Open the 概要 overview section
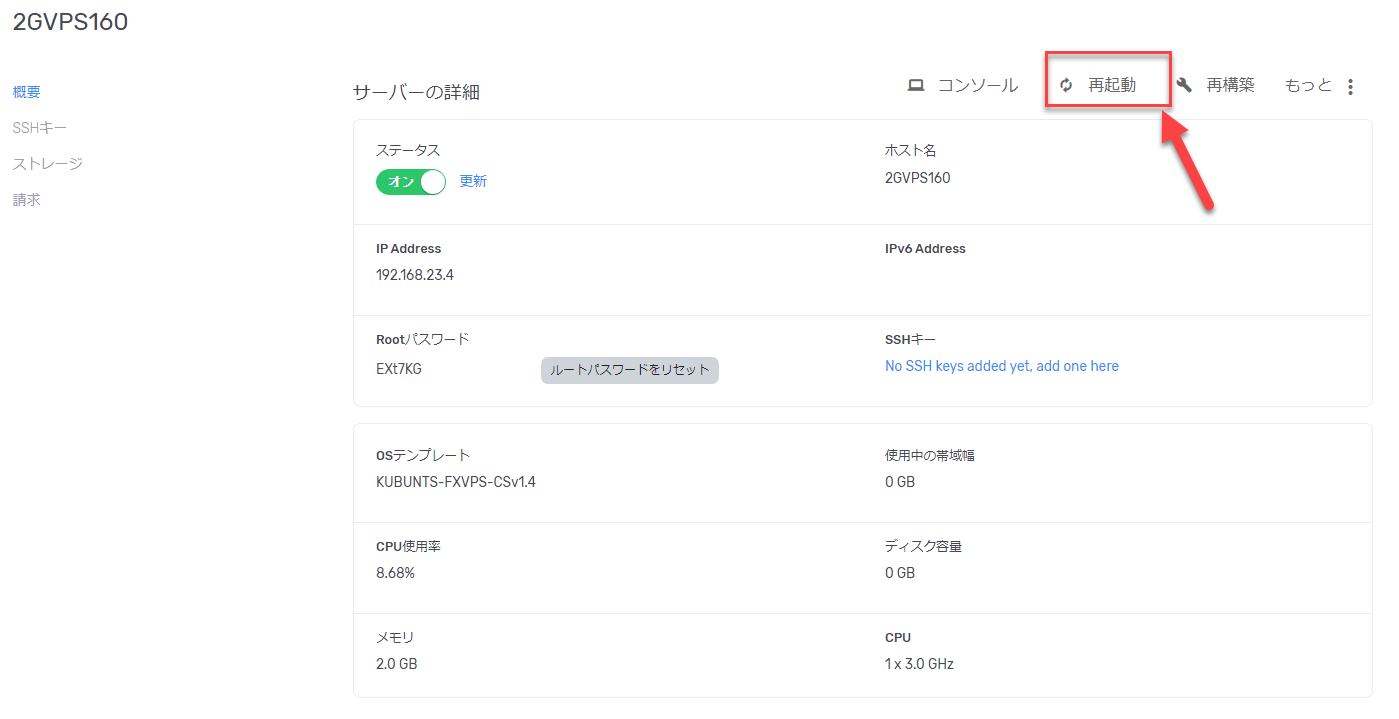1399x719 pixels. pyautogui.click(x=26, y=91)
